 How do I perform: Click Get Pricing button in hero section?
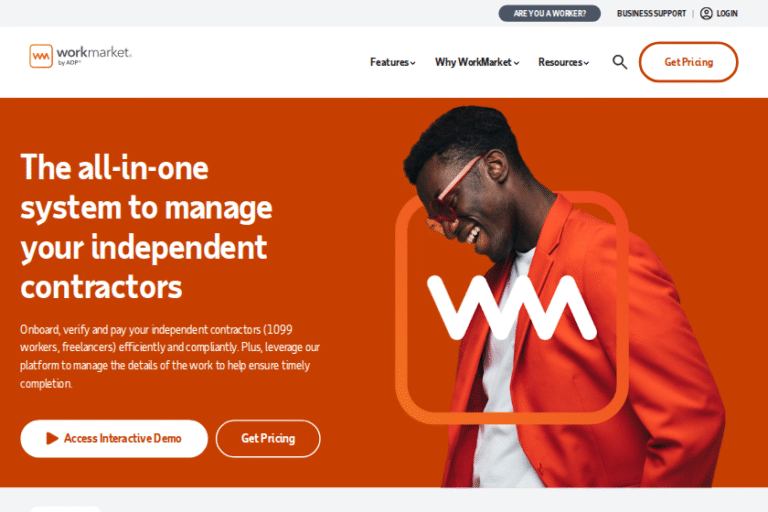click(268, 439)
